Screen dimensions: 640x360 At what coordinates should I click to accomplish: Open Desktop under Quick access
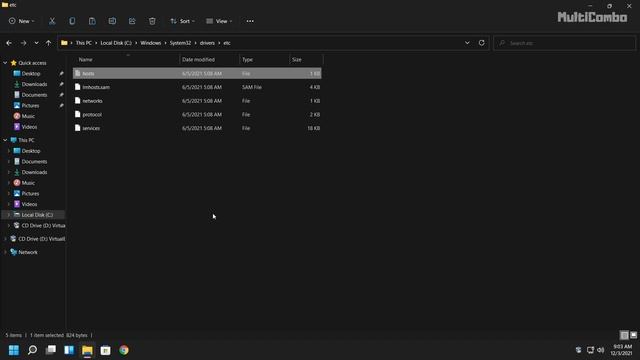point(31,73)
